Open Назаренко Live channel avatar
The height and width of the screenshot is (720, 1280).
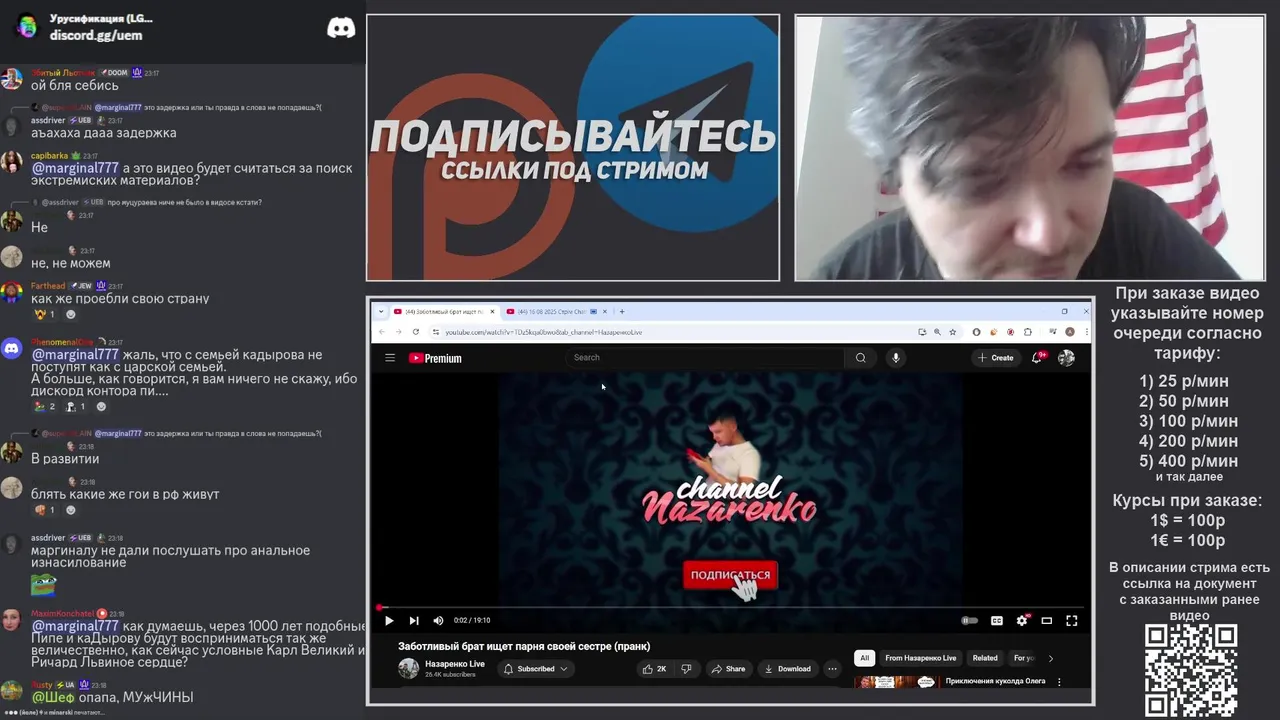(408, 669)
